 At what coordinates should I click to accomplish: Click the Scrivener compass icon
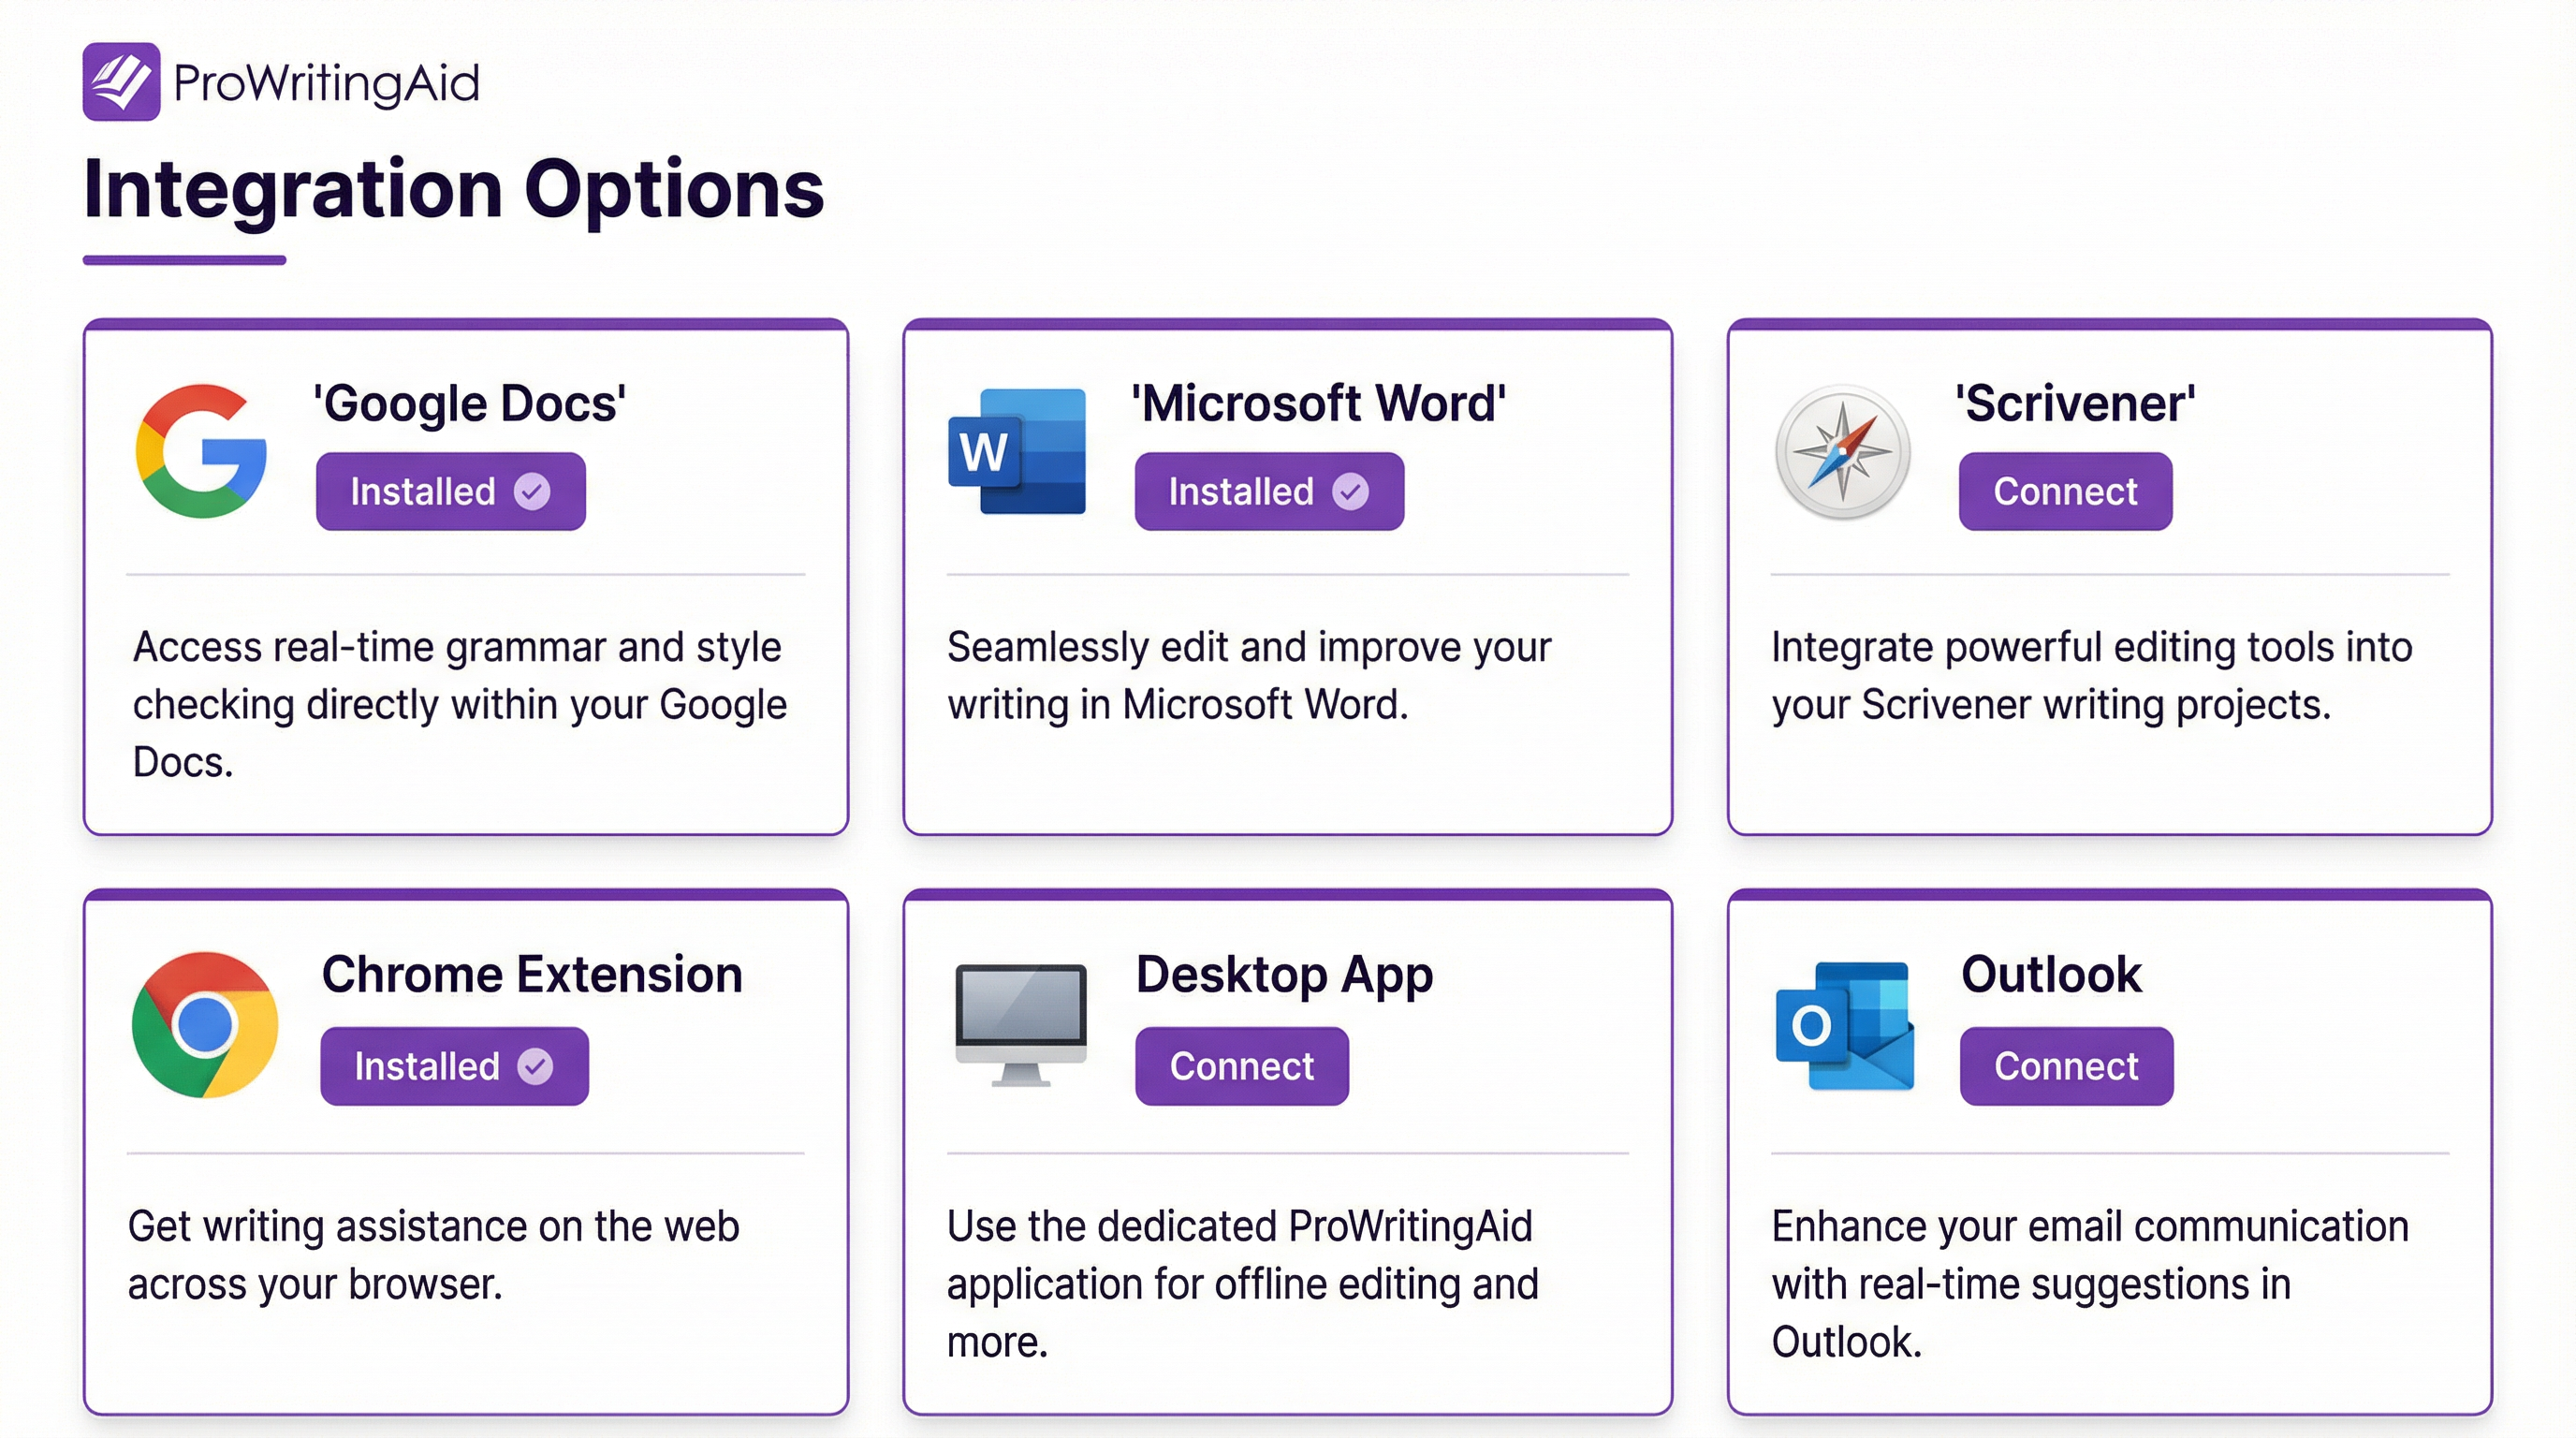coord(1842,452)
